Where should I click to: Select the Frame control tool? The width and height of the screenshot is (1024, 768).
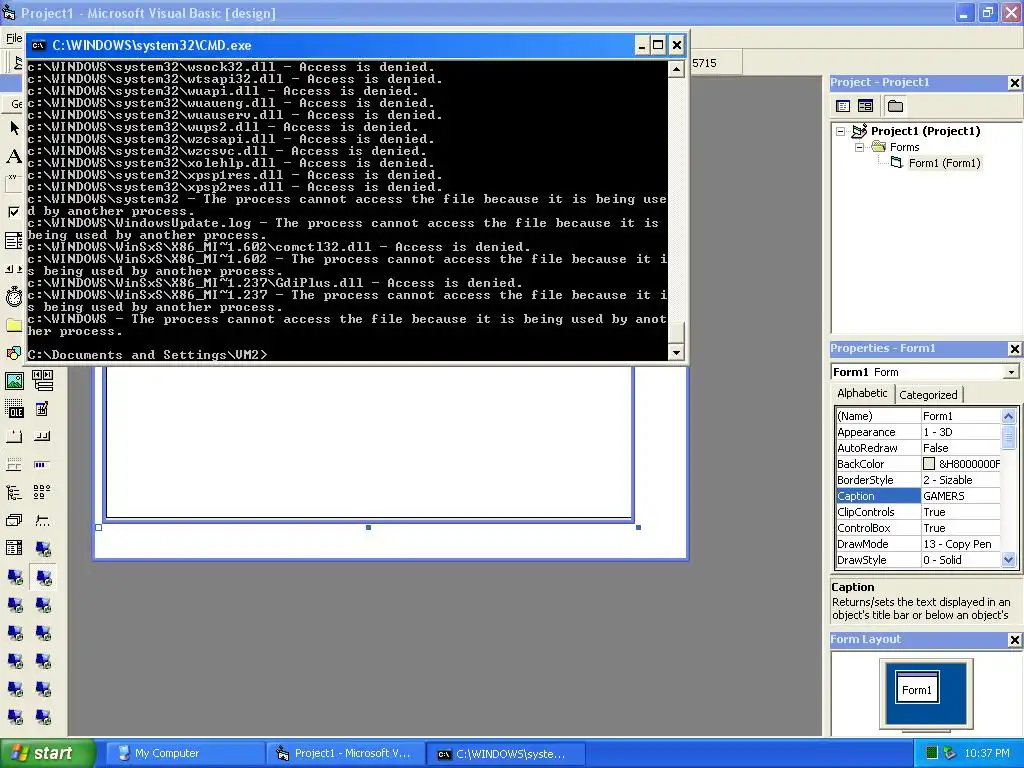[x=14, y=184]
